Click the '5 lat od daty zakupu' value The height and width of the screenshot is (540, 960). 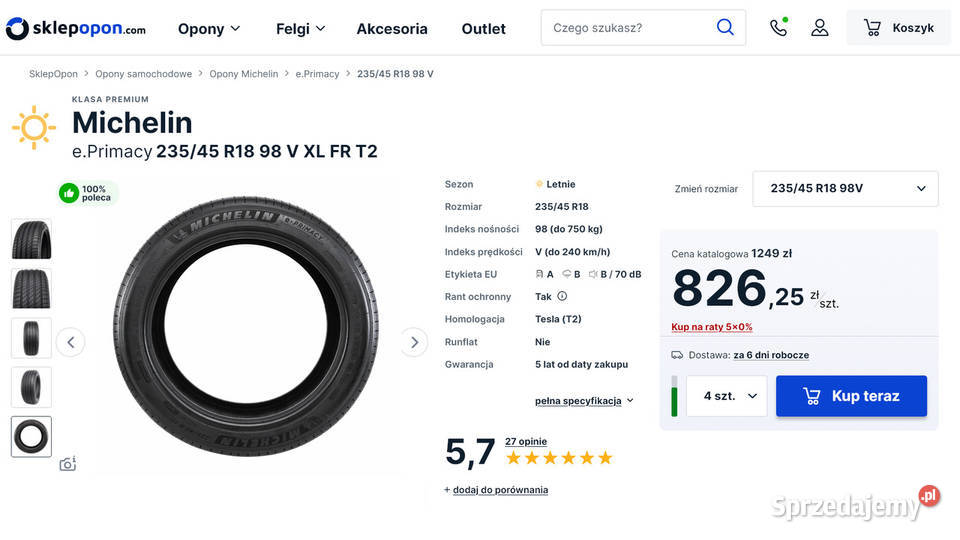coord(581,364)
